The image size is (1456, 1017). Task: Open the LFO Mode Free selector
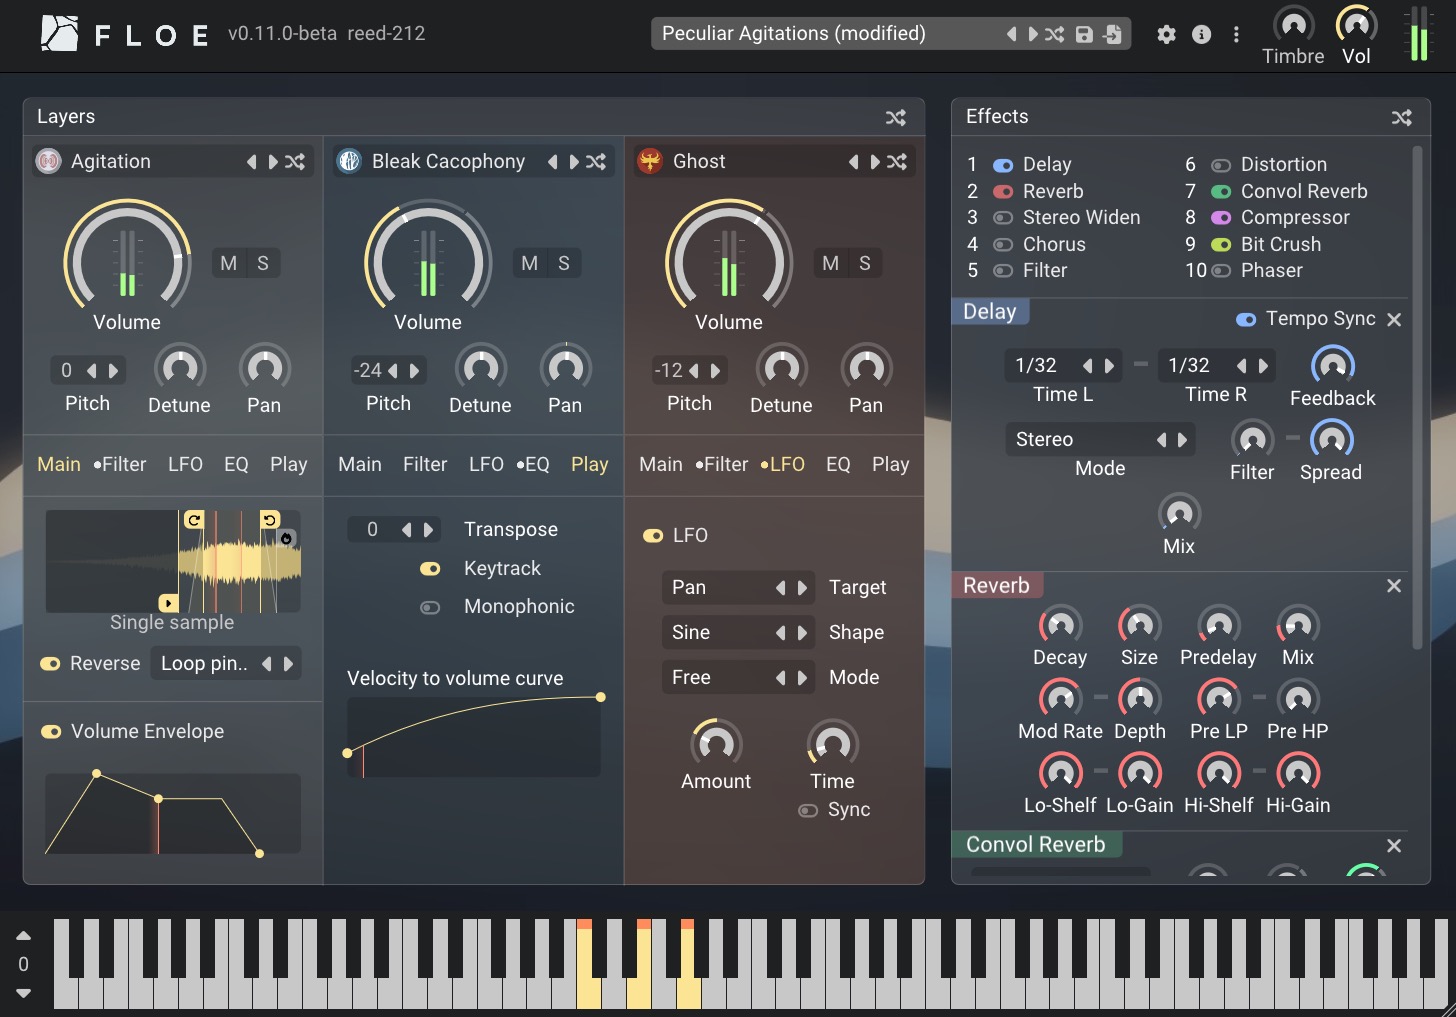738,678
